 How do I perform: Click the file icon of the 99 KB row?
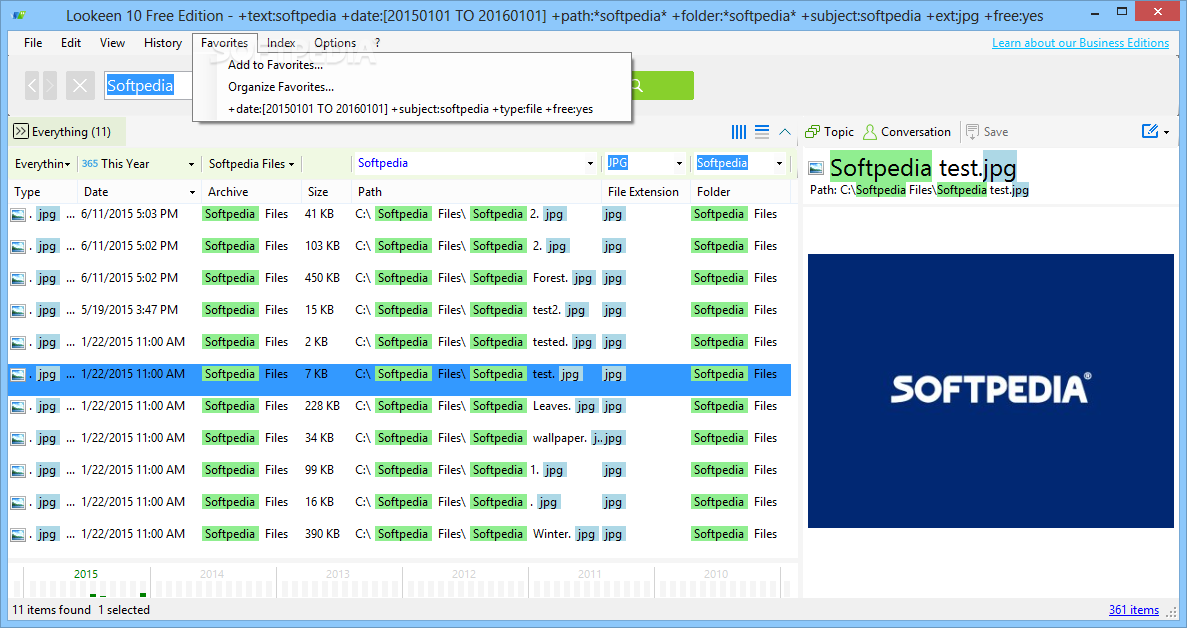click(x=18, y=471)
